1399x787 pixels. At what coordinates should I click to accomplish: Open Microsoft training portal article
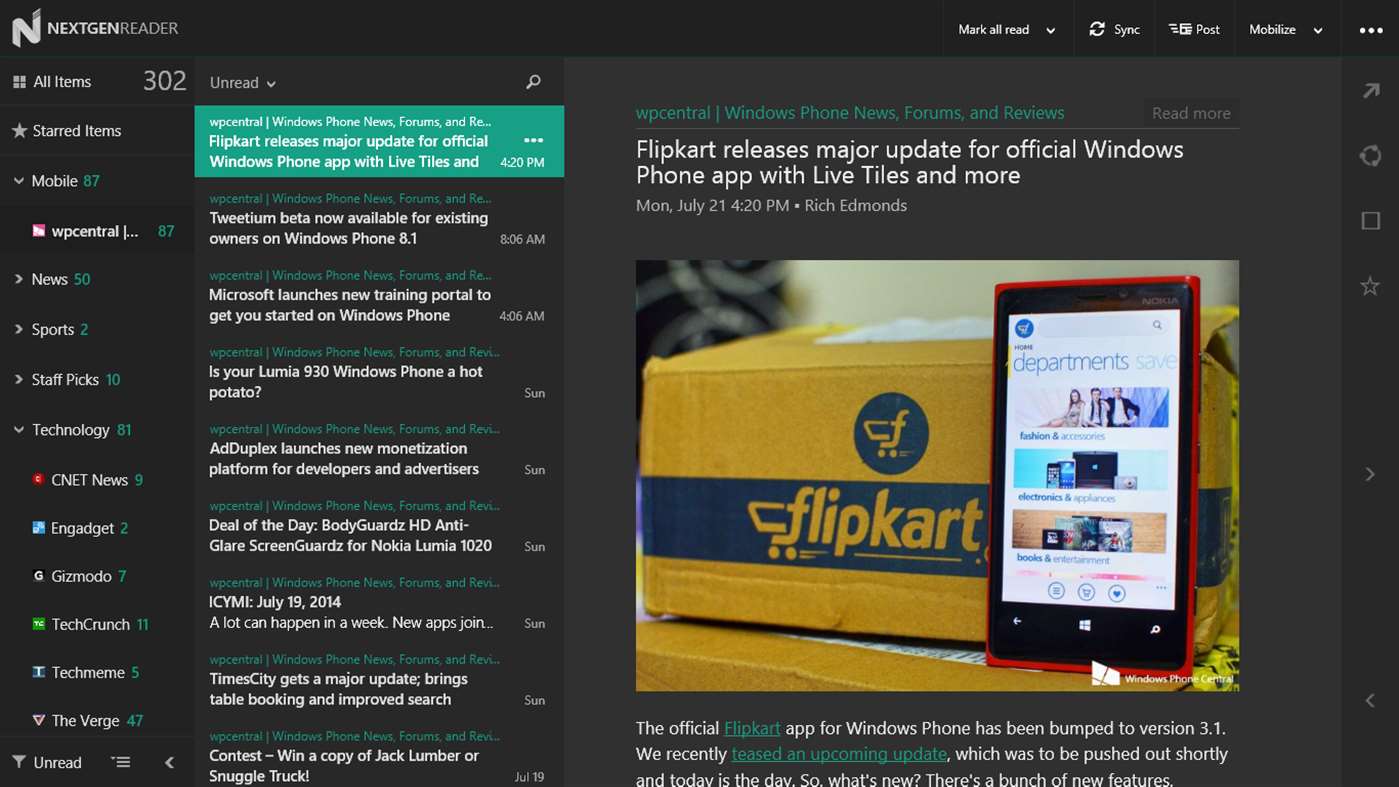379,296
